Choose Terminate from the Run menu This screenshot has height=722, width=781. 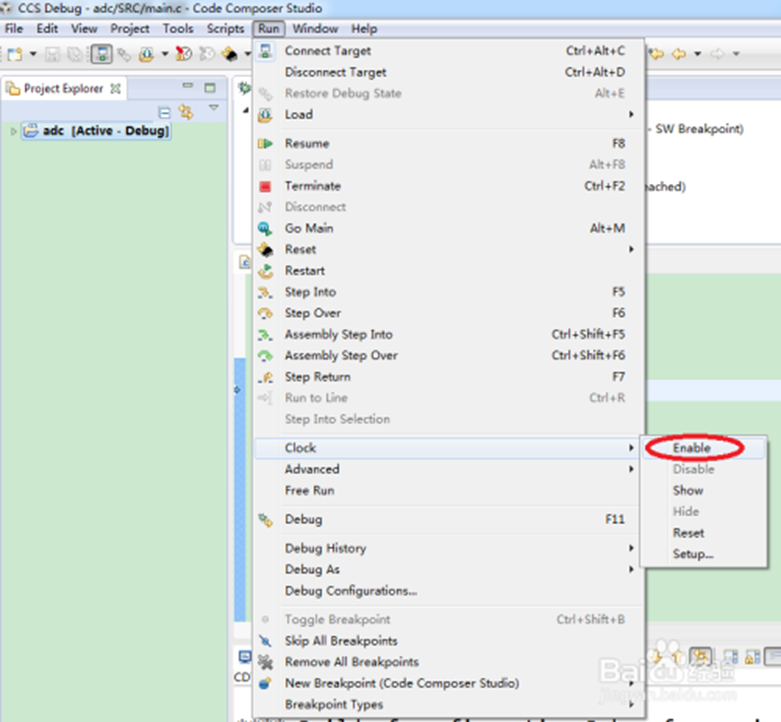(448, 186)
